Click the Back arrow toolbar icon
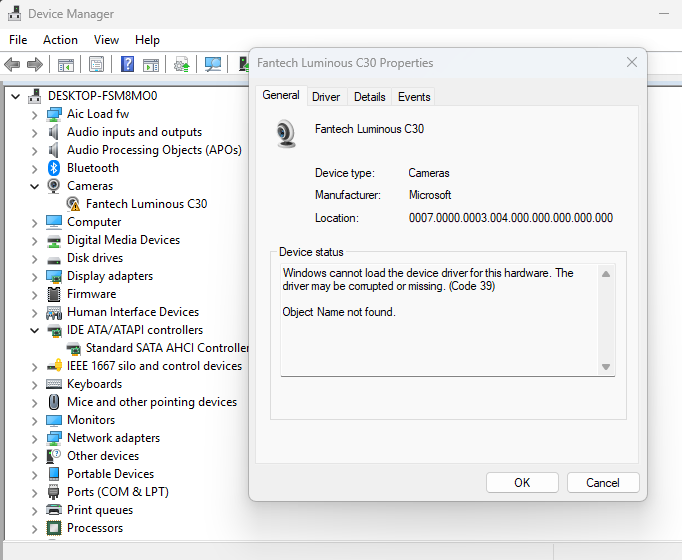682x560 pixels. point(12,65)
